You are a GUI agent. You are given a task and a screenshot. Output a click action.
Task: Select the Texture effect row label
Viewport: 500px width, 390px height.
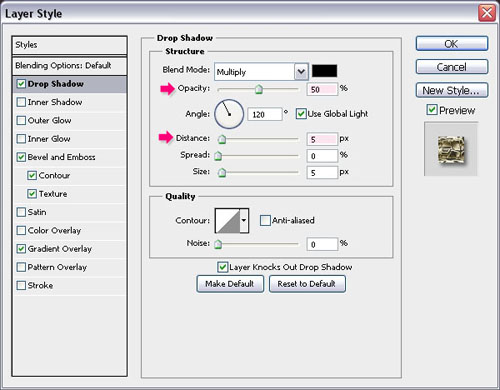click(x=53, y=194)
